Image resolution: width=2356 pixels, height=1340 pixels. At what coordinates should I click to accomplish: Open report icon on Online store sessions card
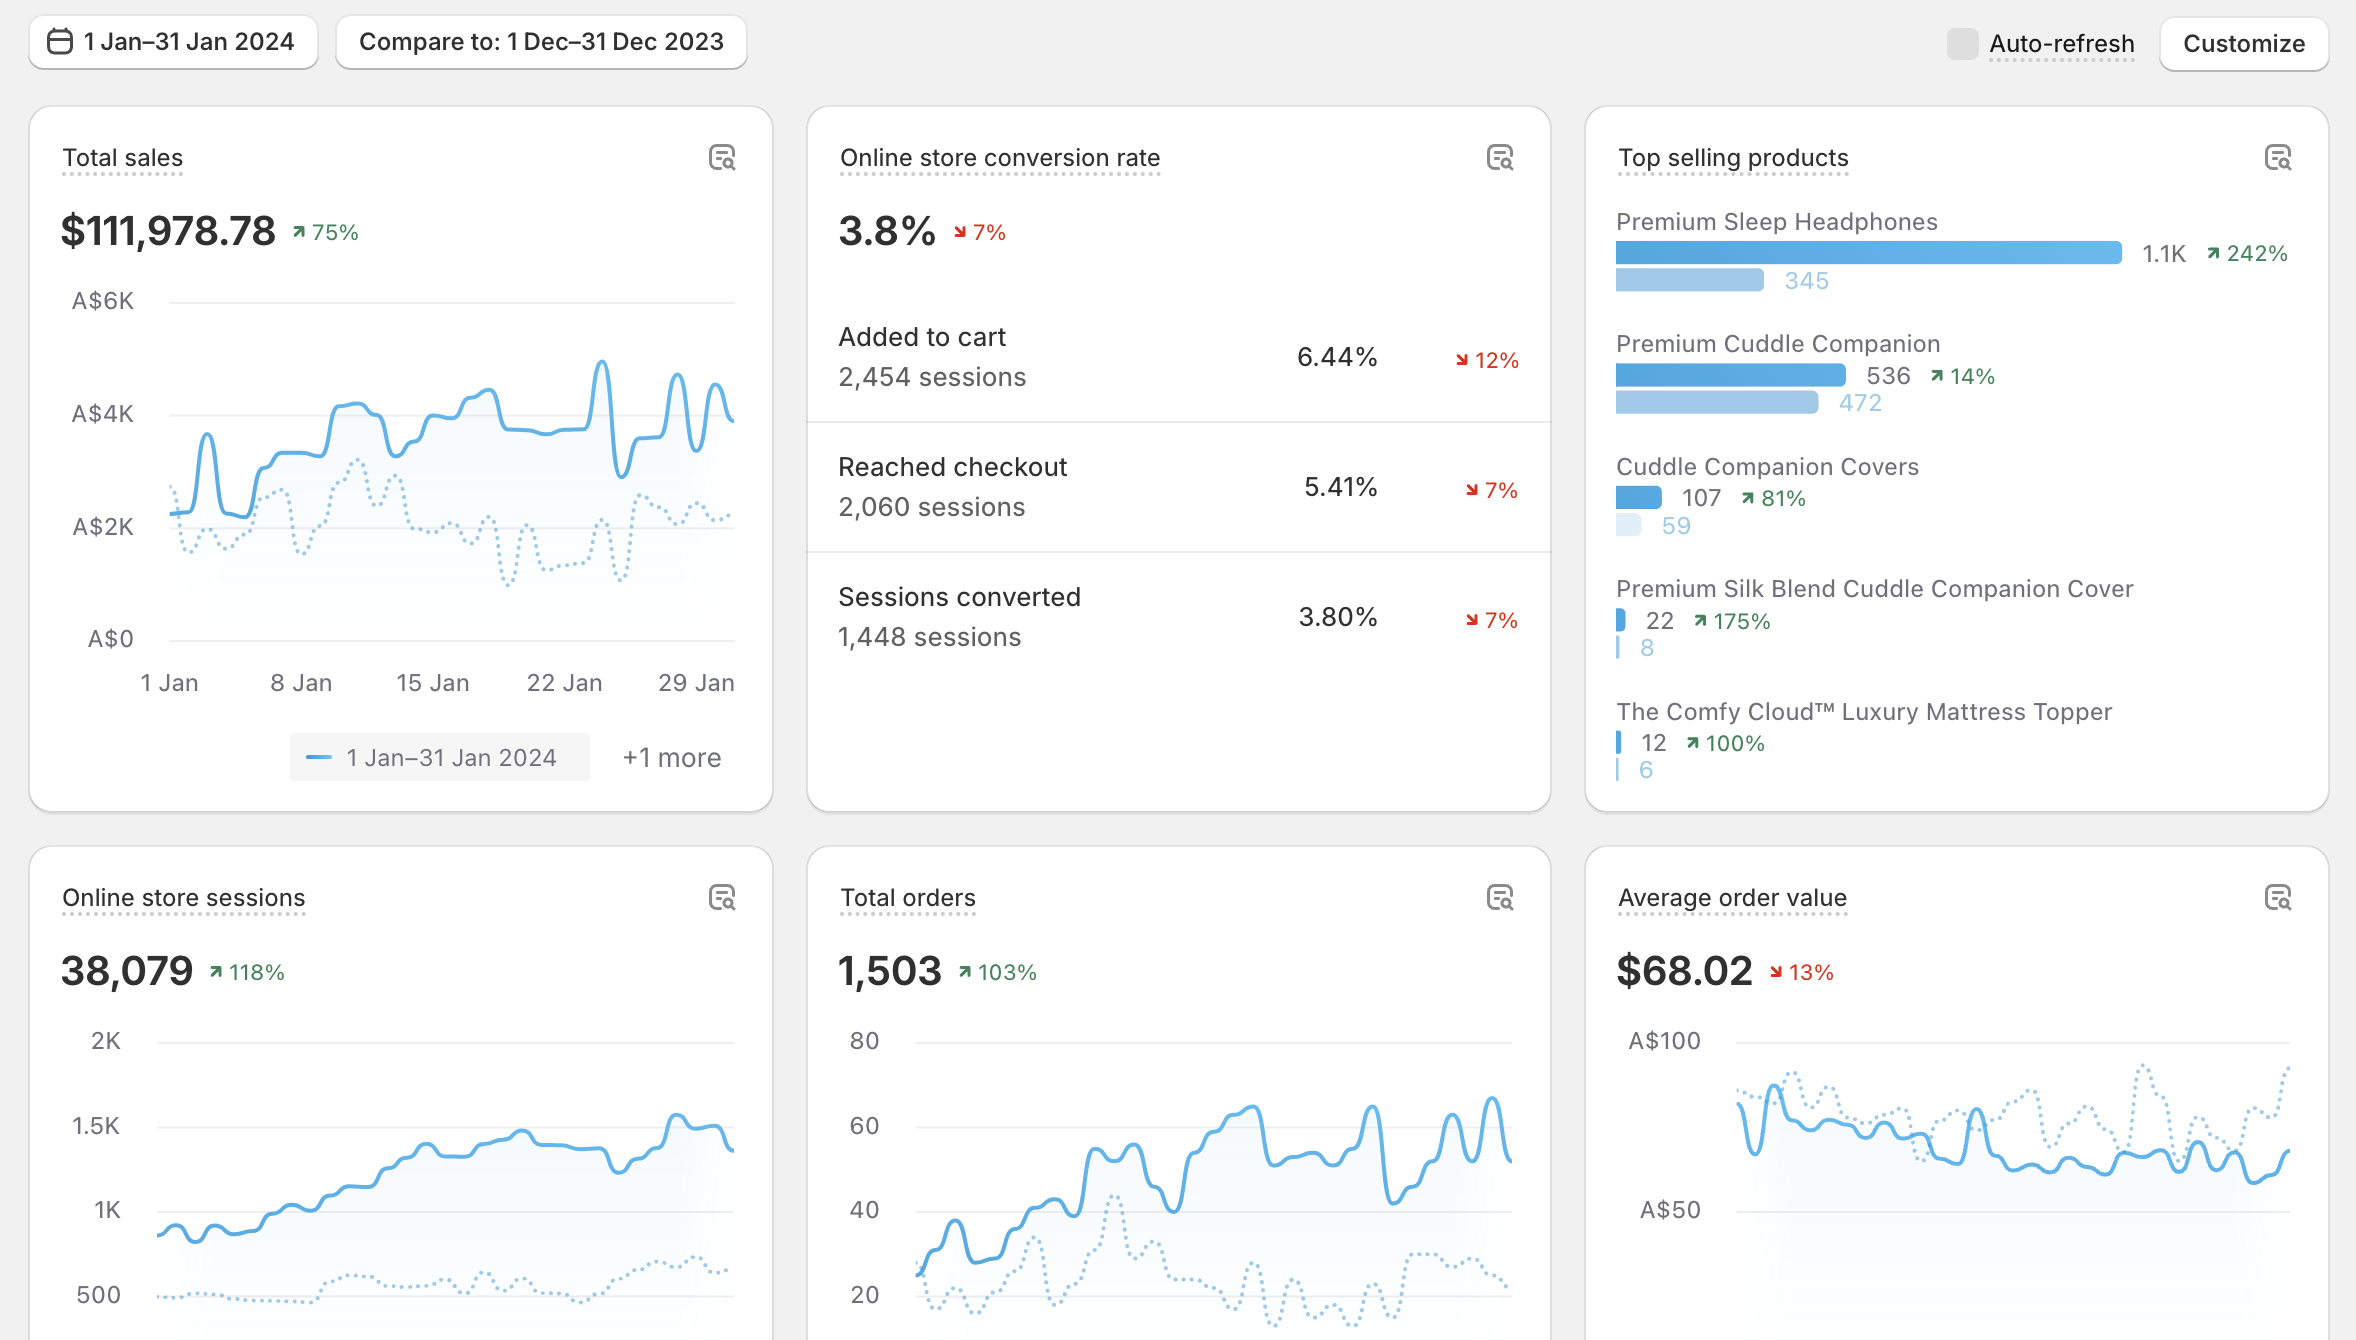[x=722, y=898]
